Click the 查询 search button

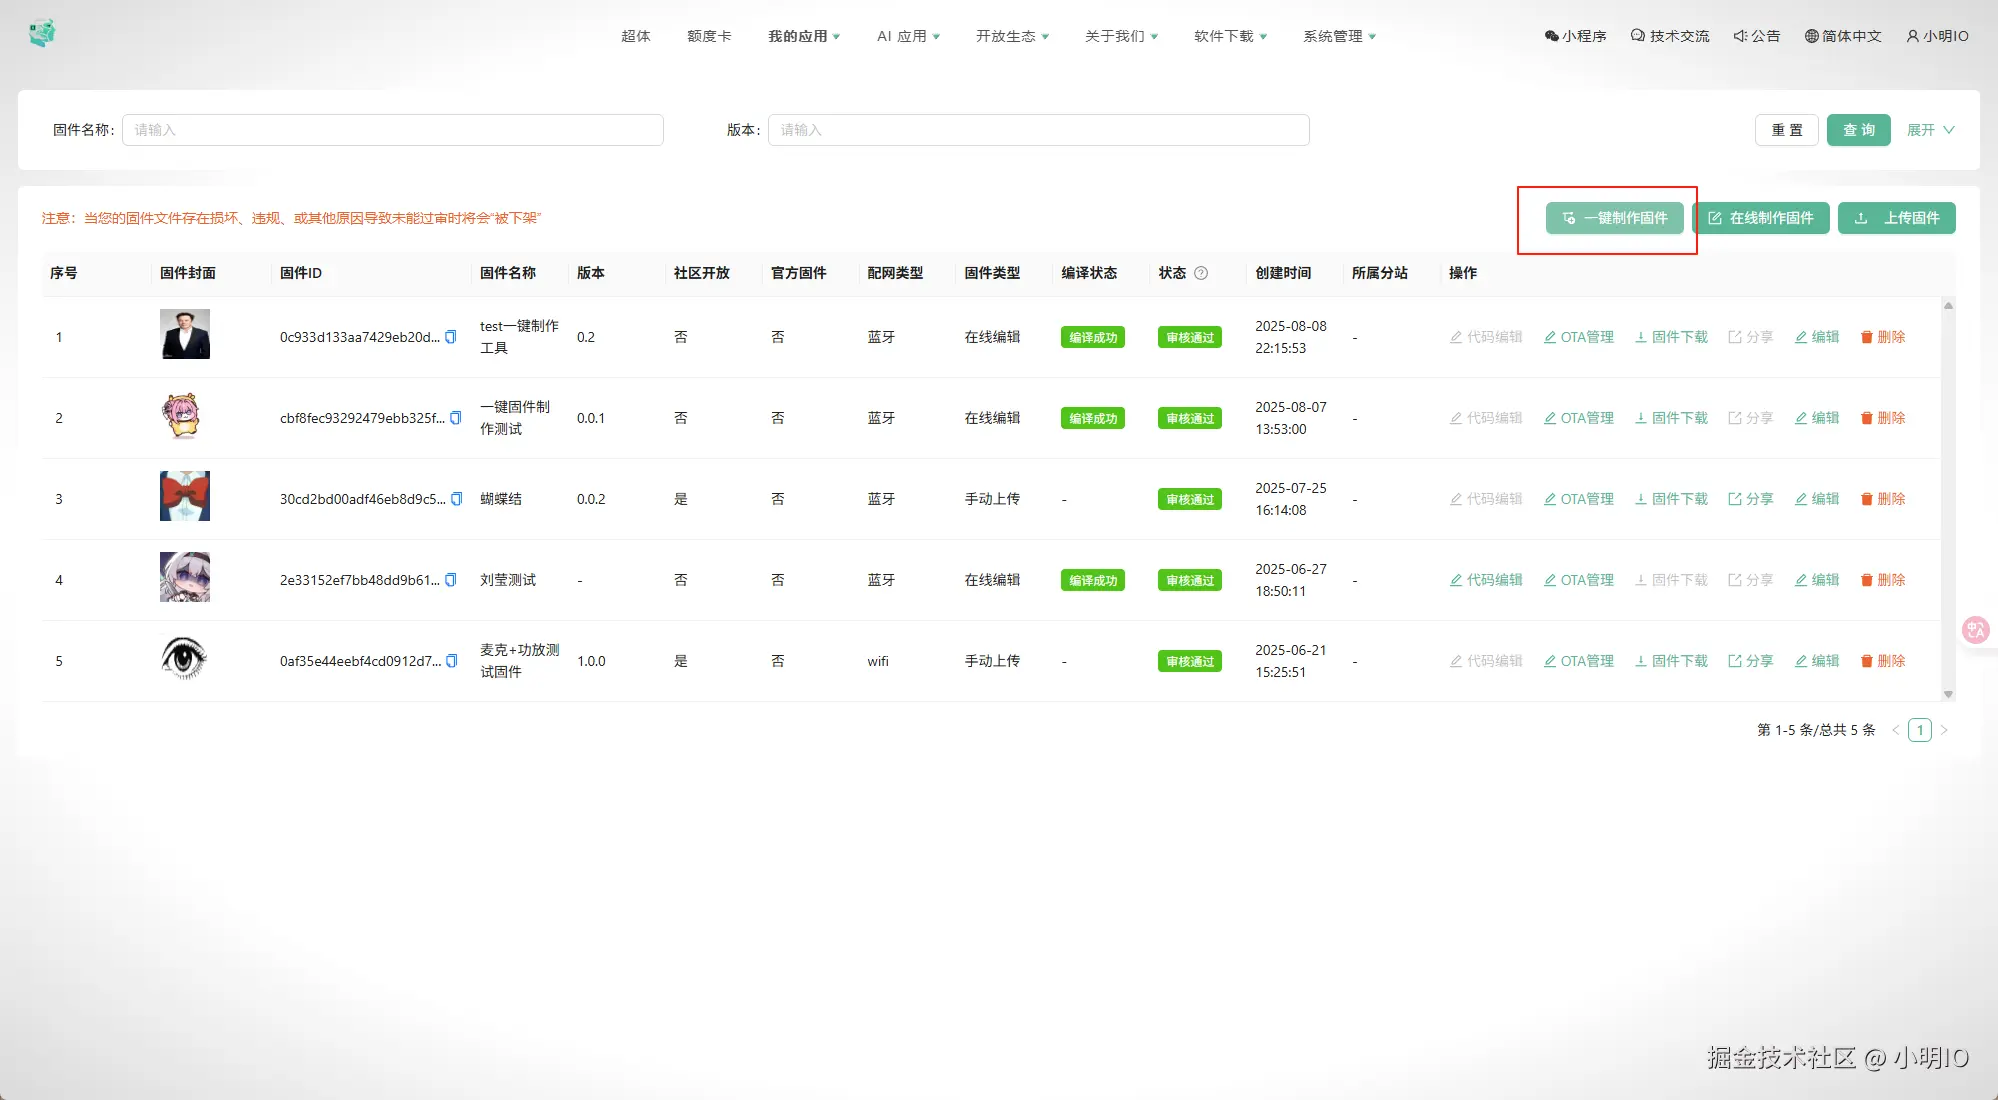point(1858,130)
